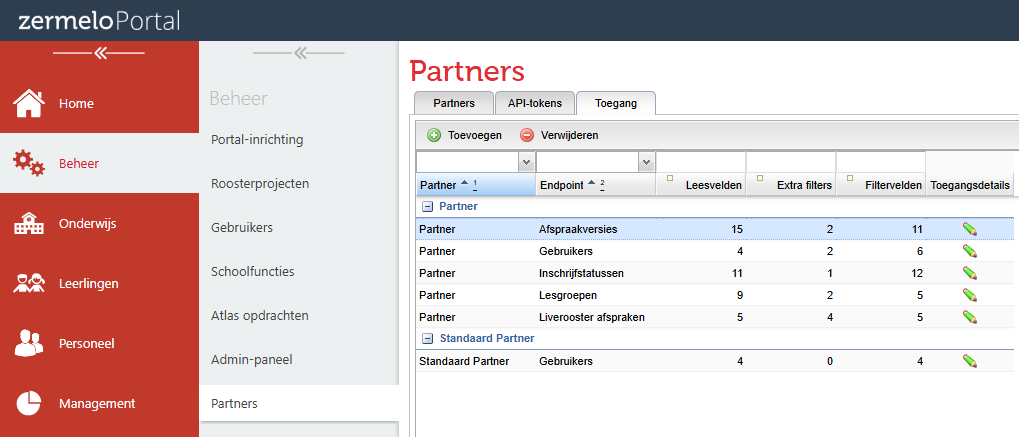This screenshot has width=1019, height=437.
Task: Click the Leesvelden filter input field
Action: [x=700, y=161]
